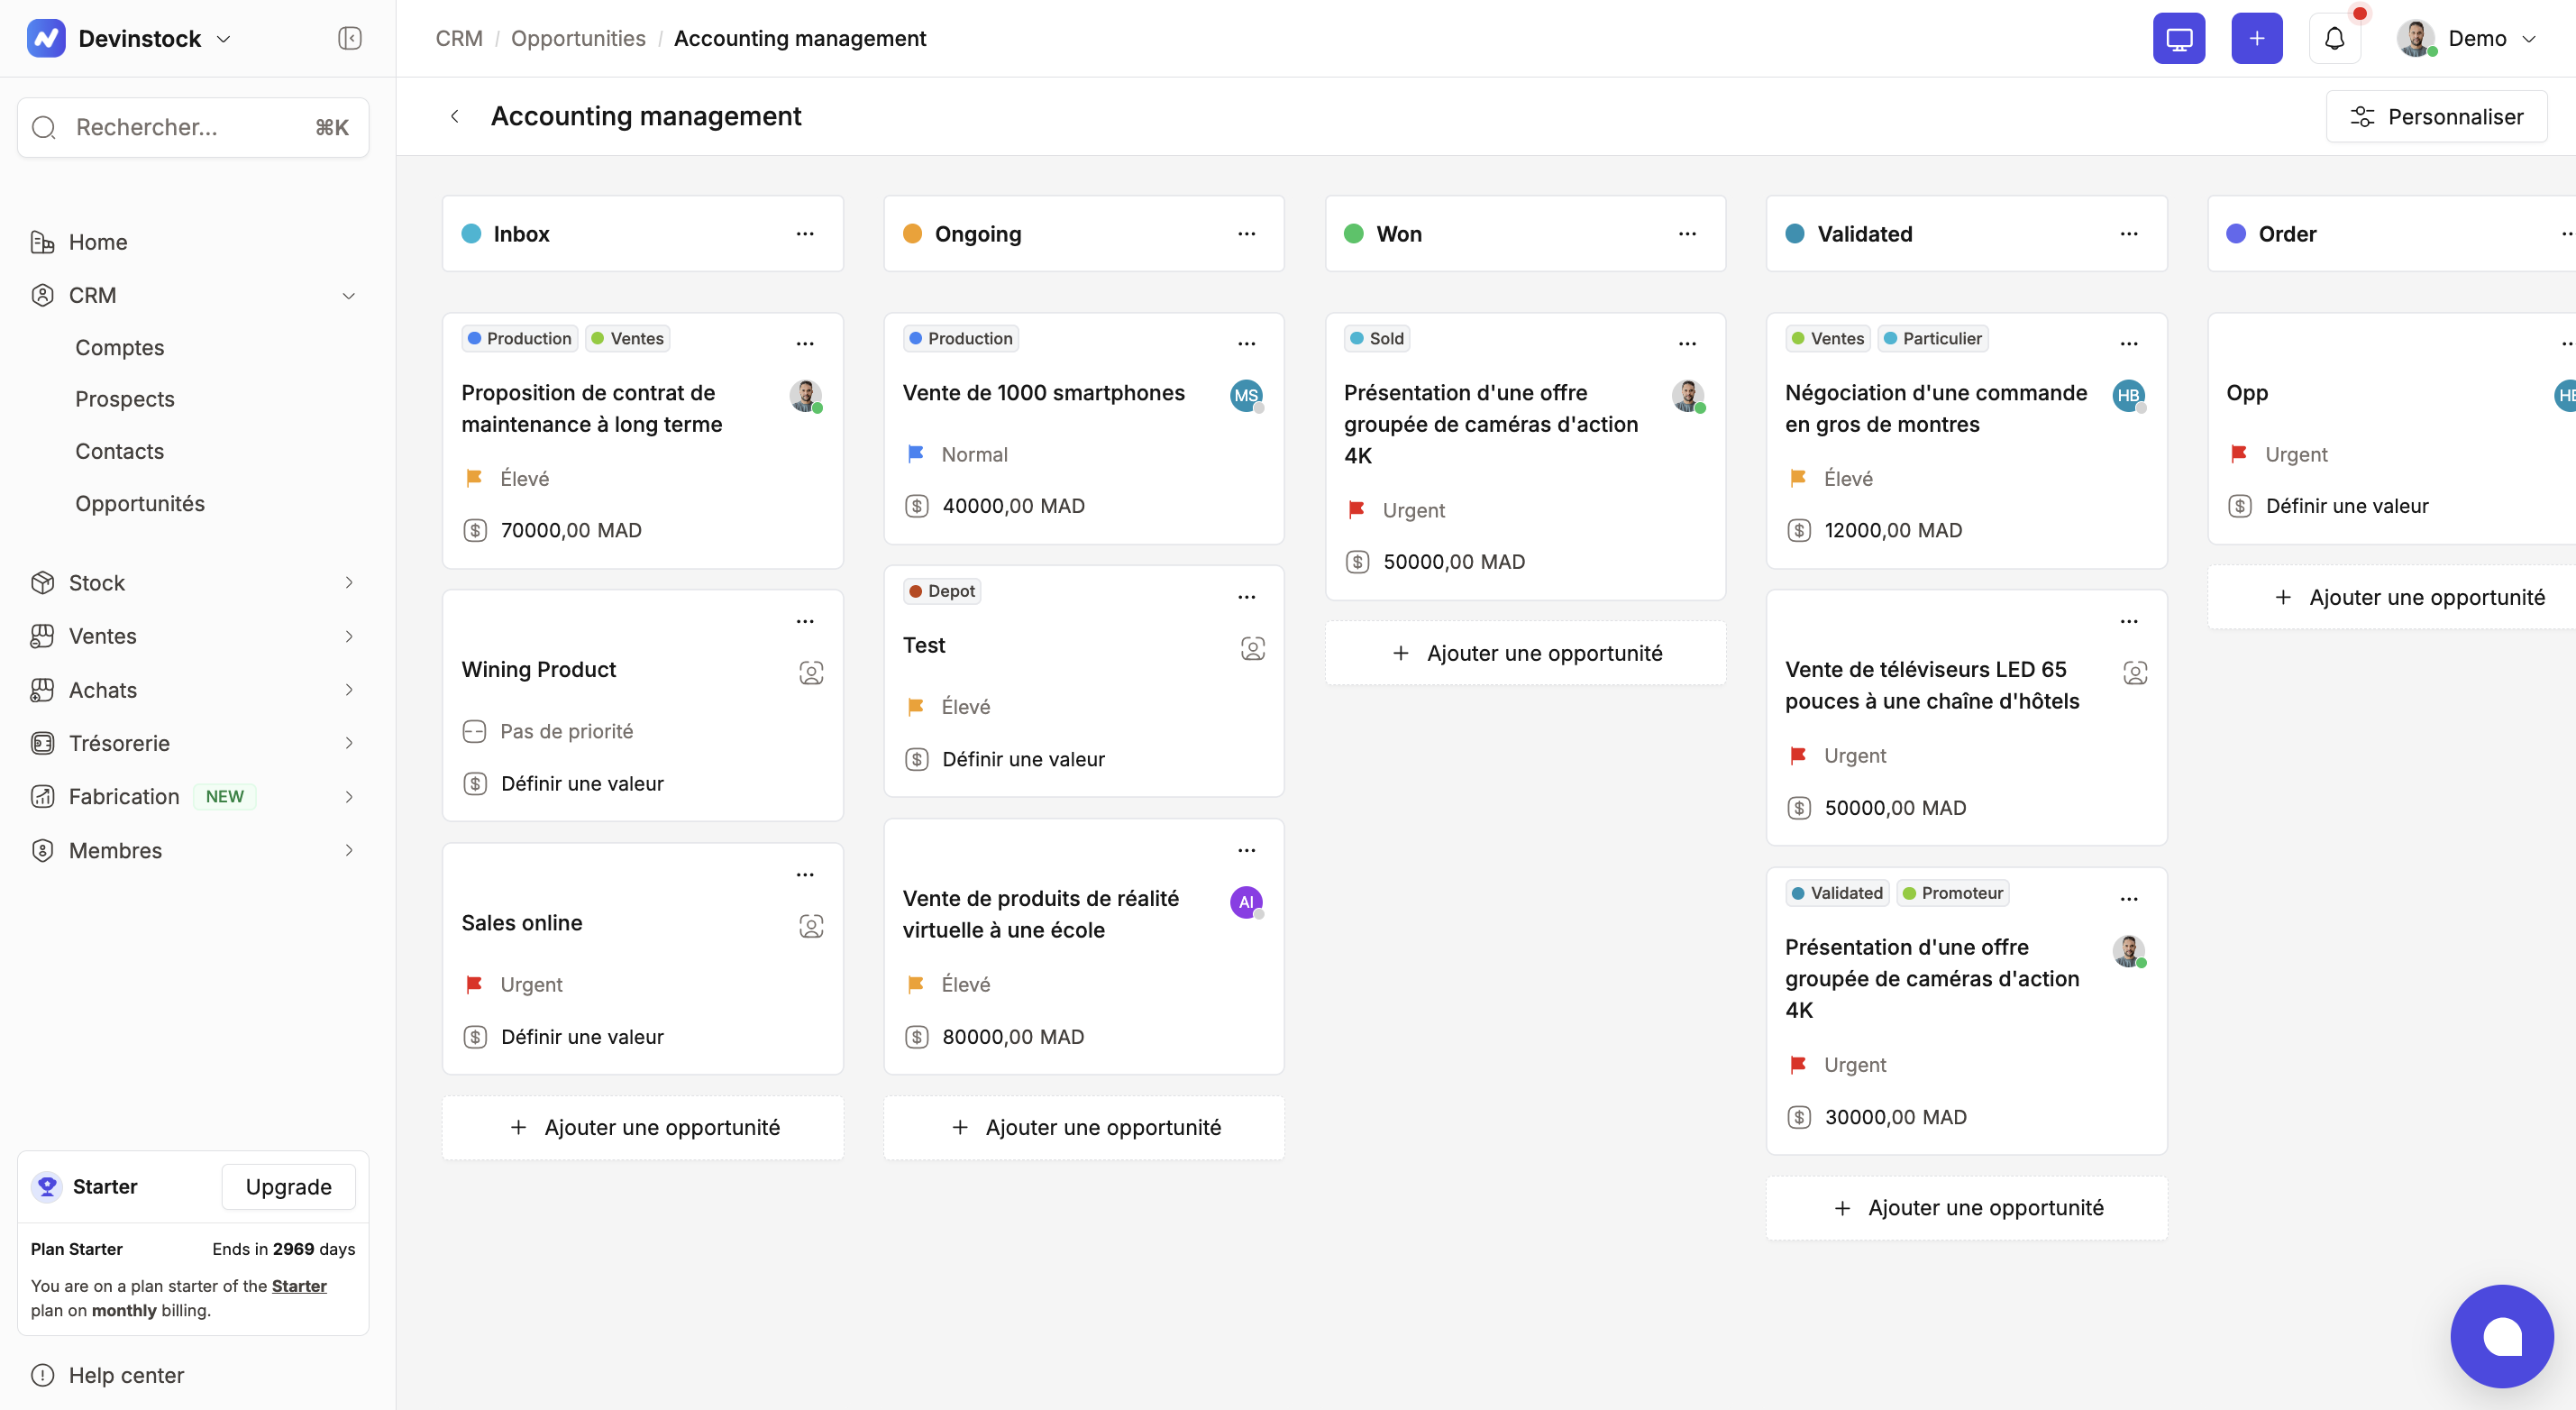The image size is (2576, 1410).
Task: Collapse the sidebar with the panel icon
Action: point(349,38)
